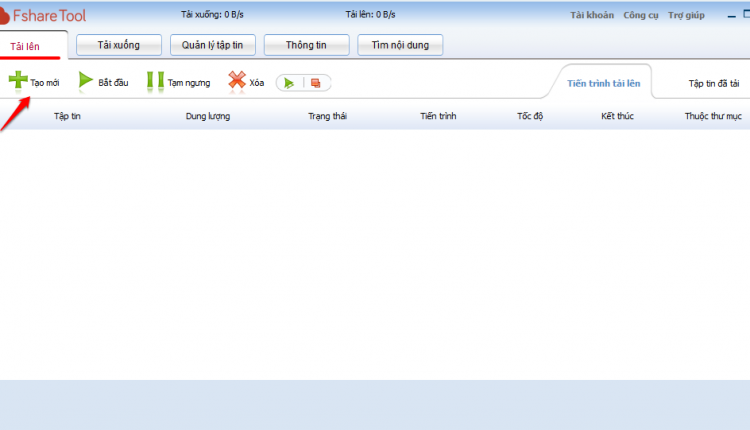
Task: Click the red X Xóa icon
Action: click(x=237, y=80)
